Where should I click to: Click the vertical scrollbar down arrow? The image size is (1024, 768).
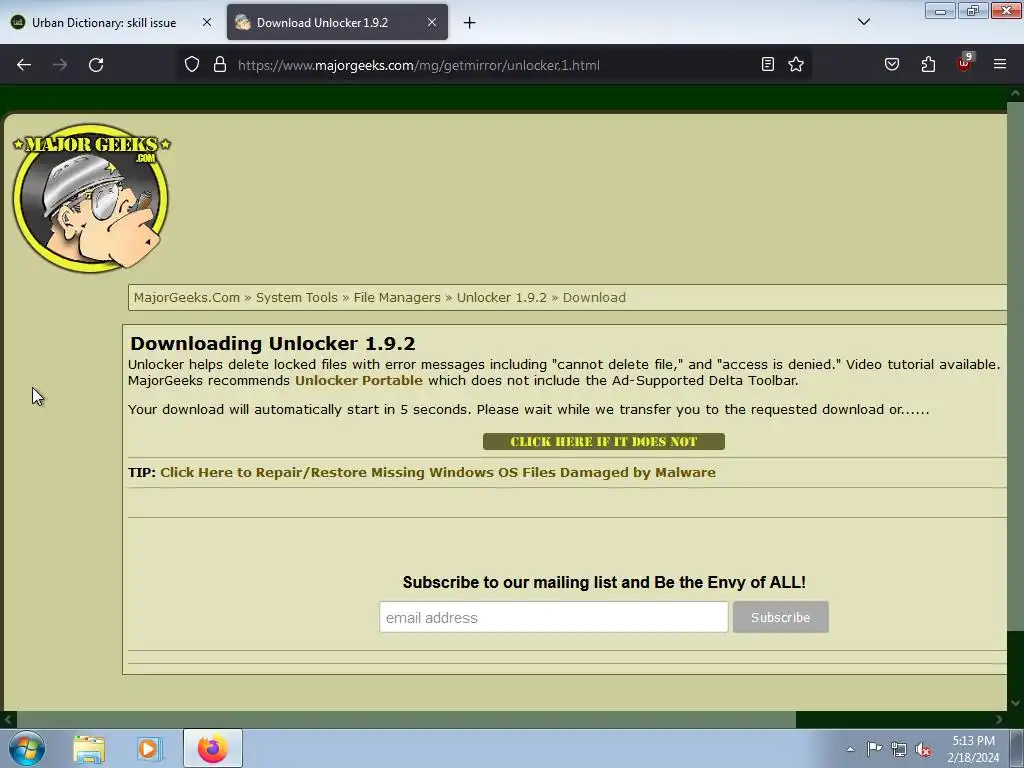pyautogui.click(x=1015, y=703)
